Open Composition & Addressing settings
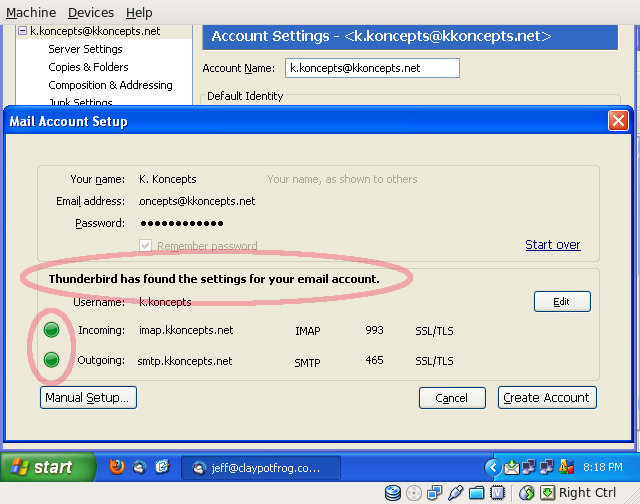This screenshot has height=504, width=640. click(110, 85)
